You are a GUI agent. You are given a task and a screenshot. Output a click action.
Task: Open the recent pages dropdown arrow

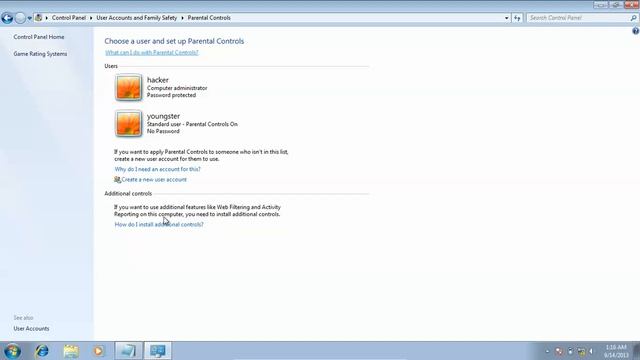coord(29,18)
